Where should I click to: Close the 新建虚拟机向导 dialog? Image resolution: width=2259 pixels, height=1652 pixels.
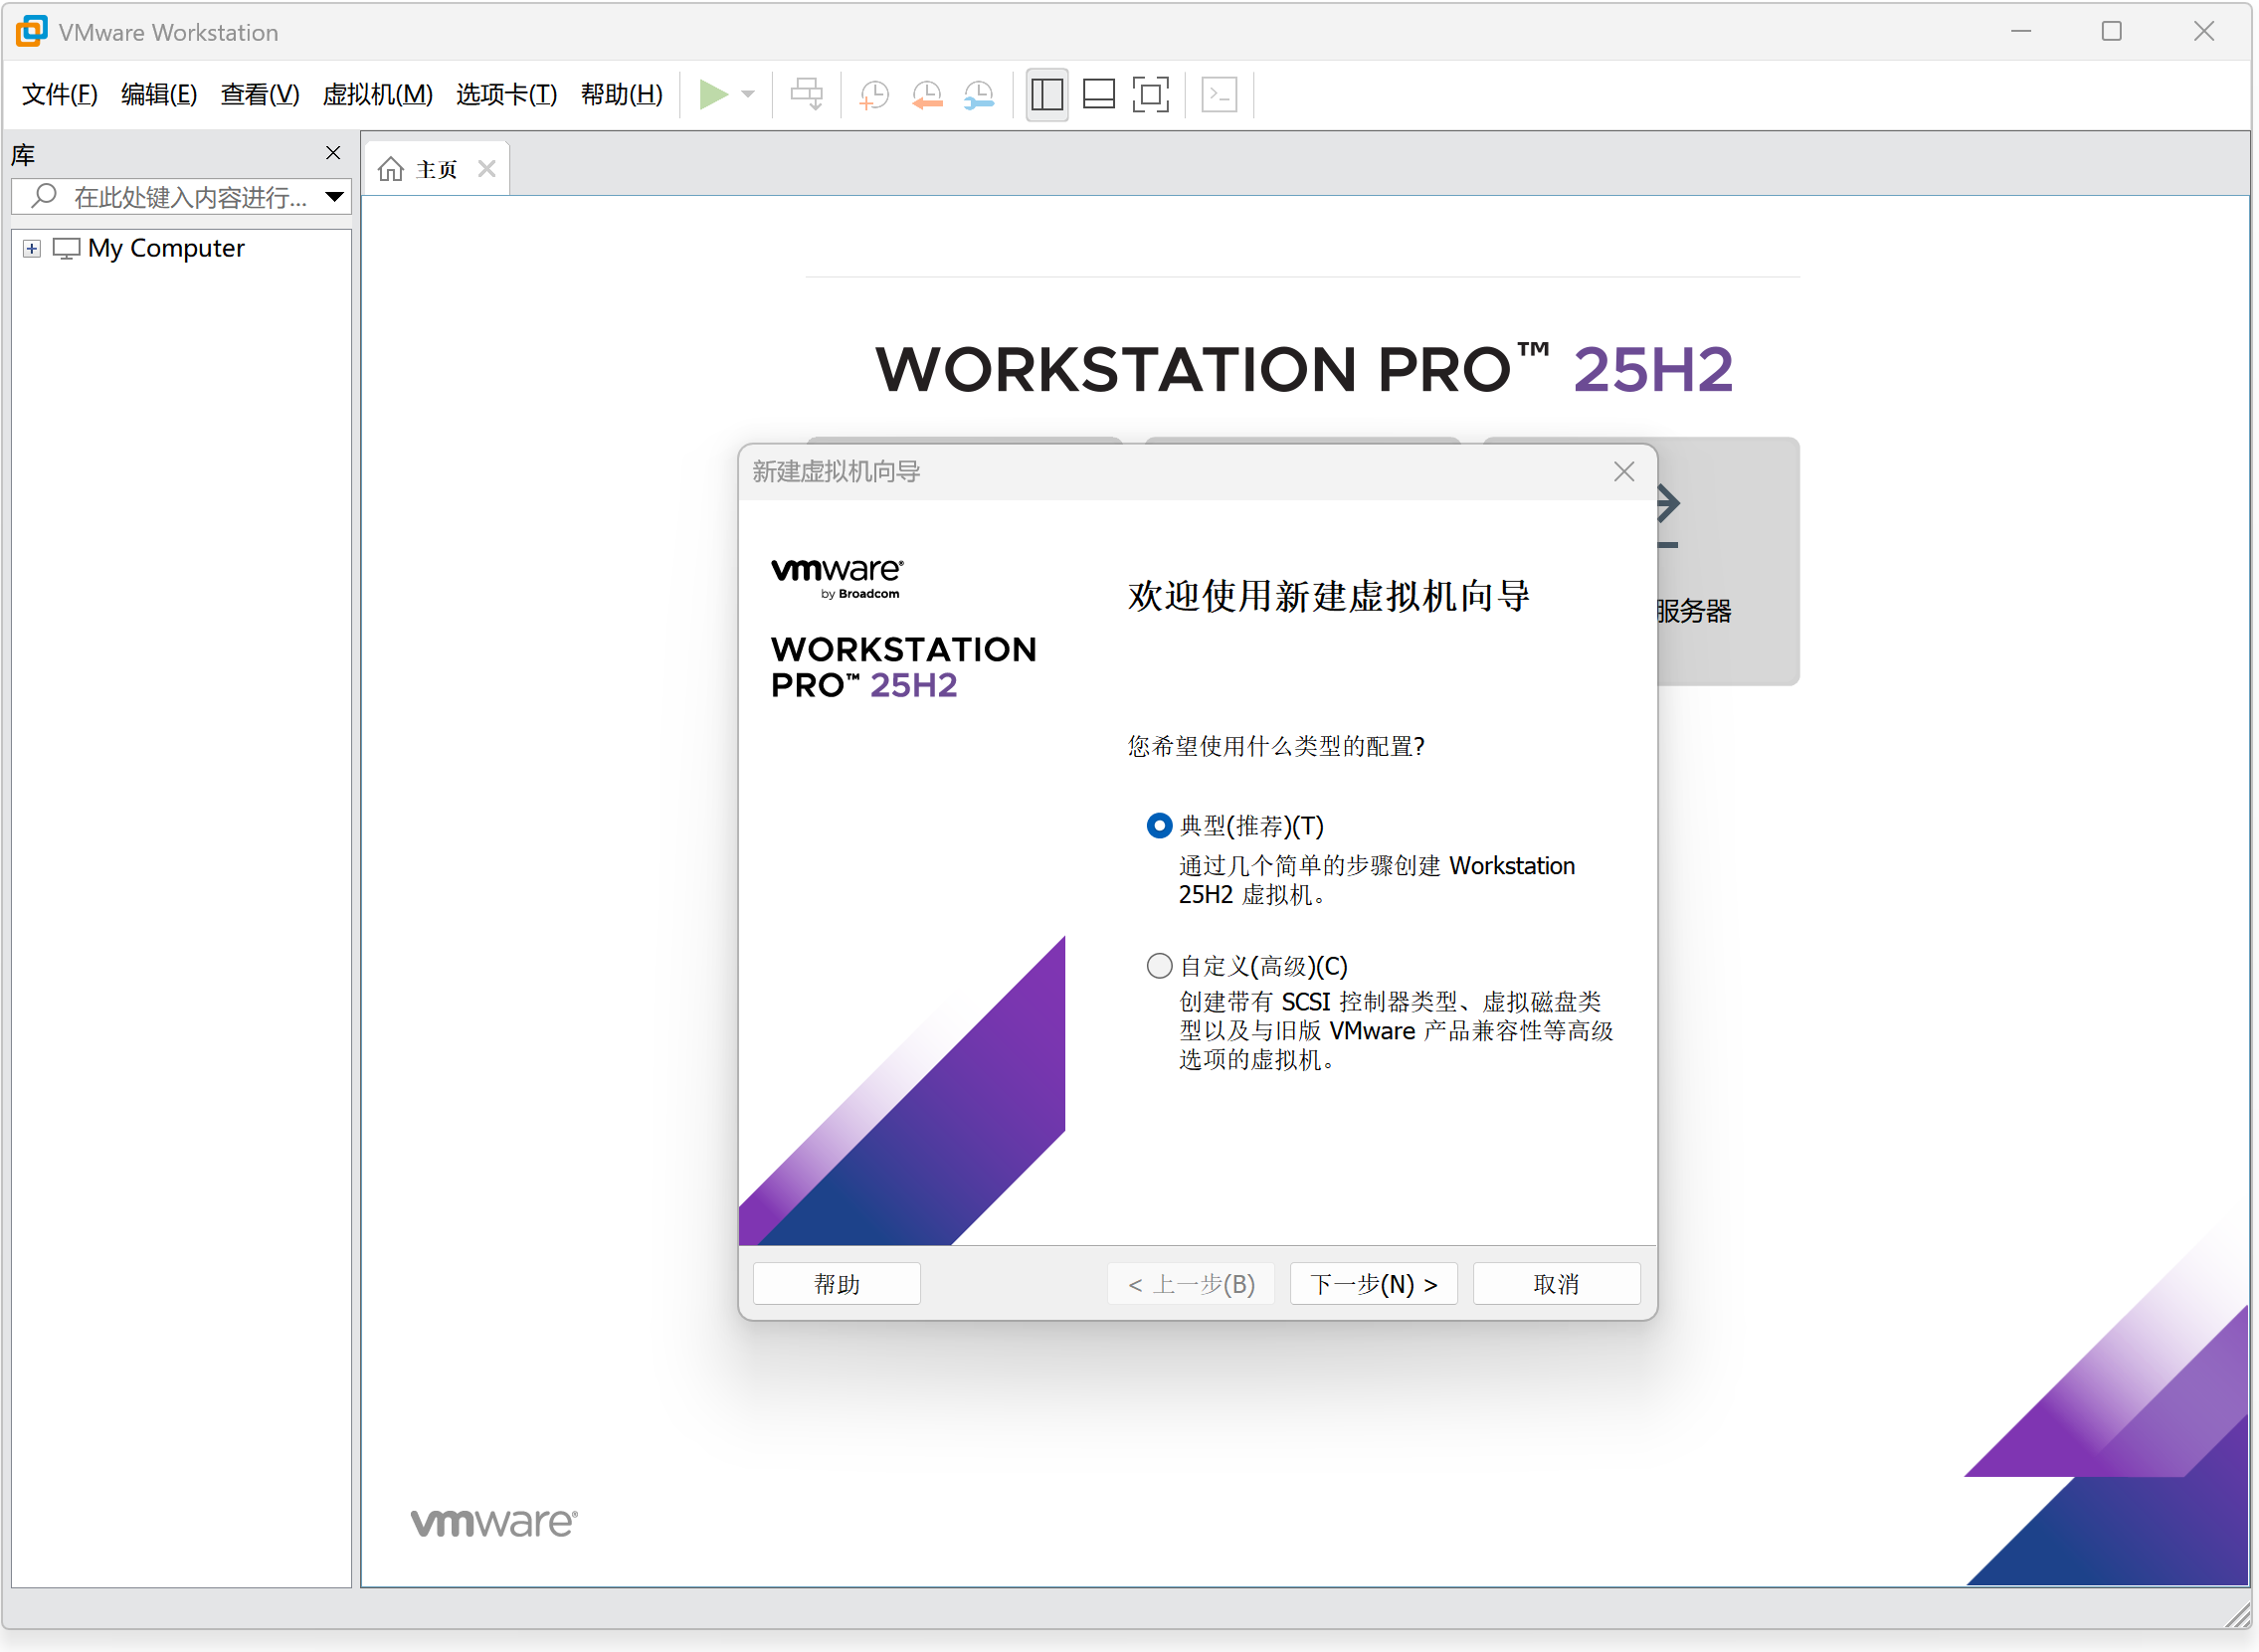[x=1622, y=471]
